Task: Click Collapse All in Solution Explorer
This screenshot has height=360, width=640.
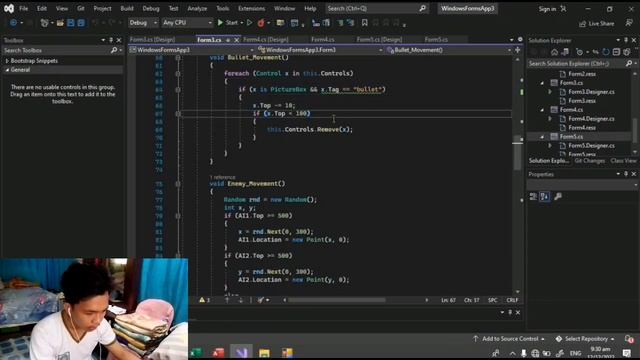Action: [616, 52]
